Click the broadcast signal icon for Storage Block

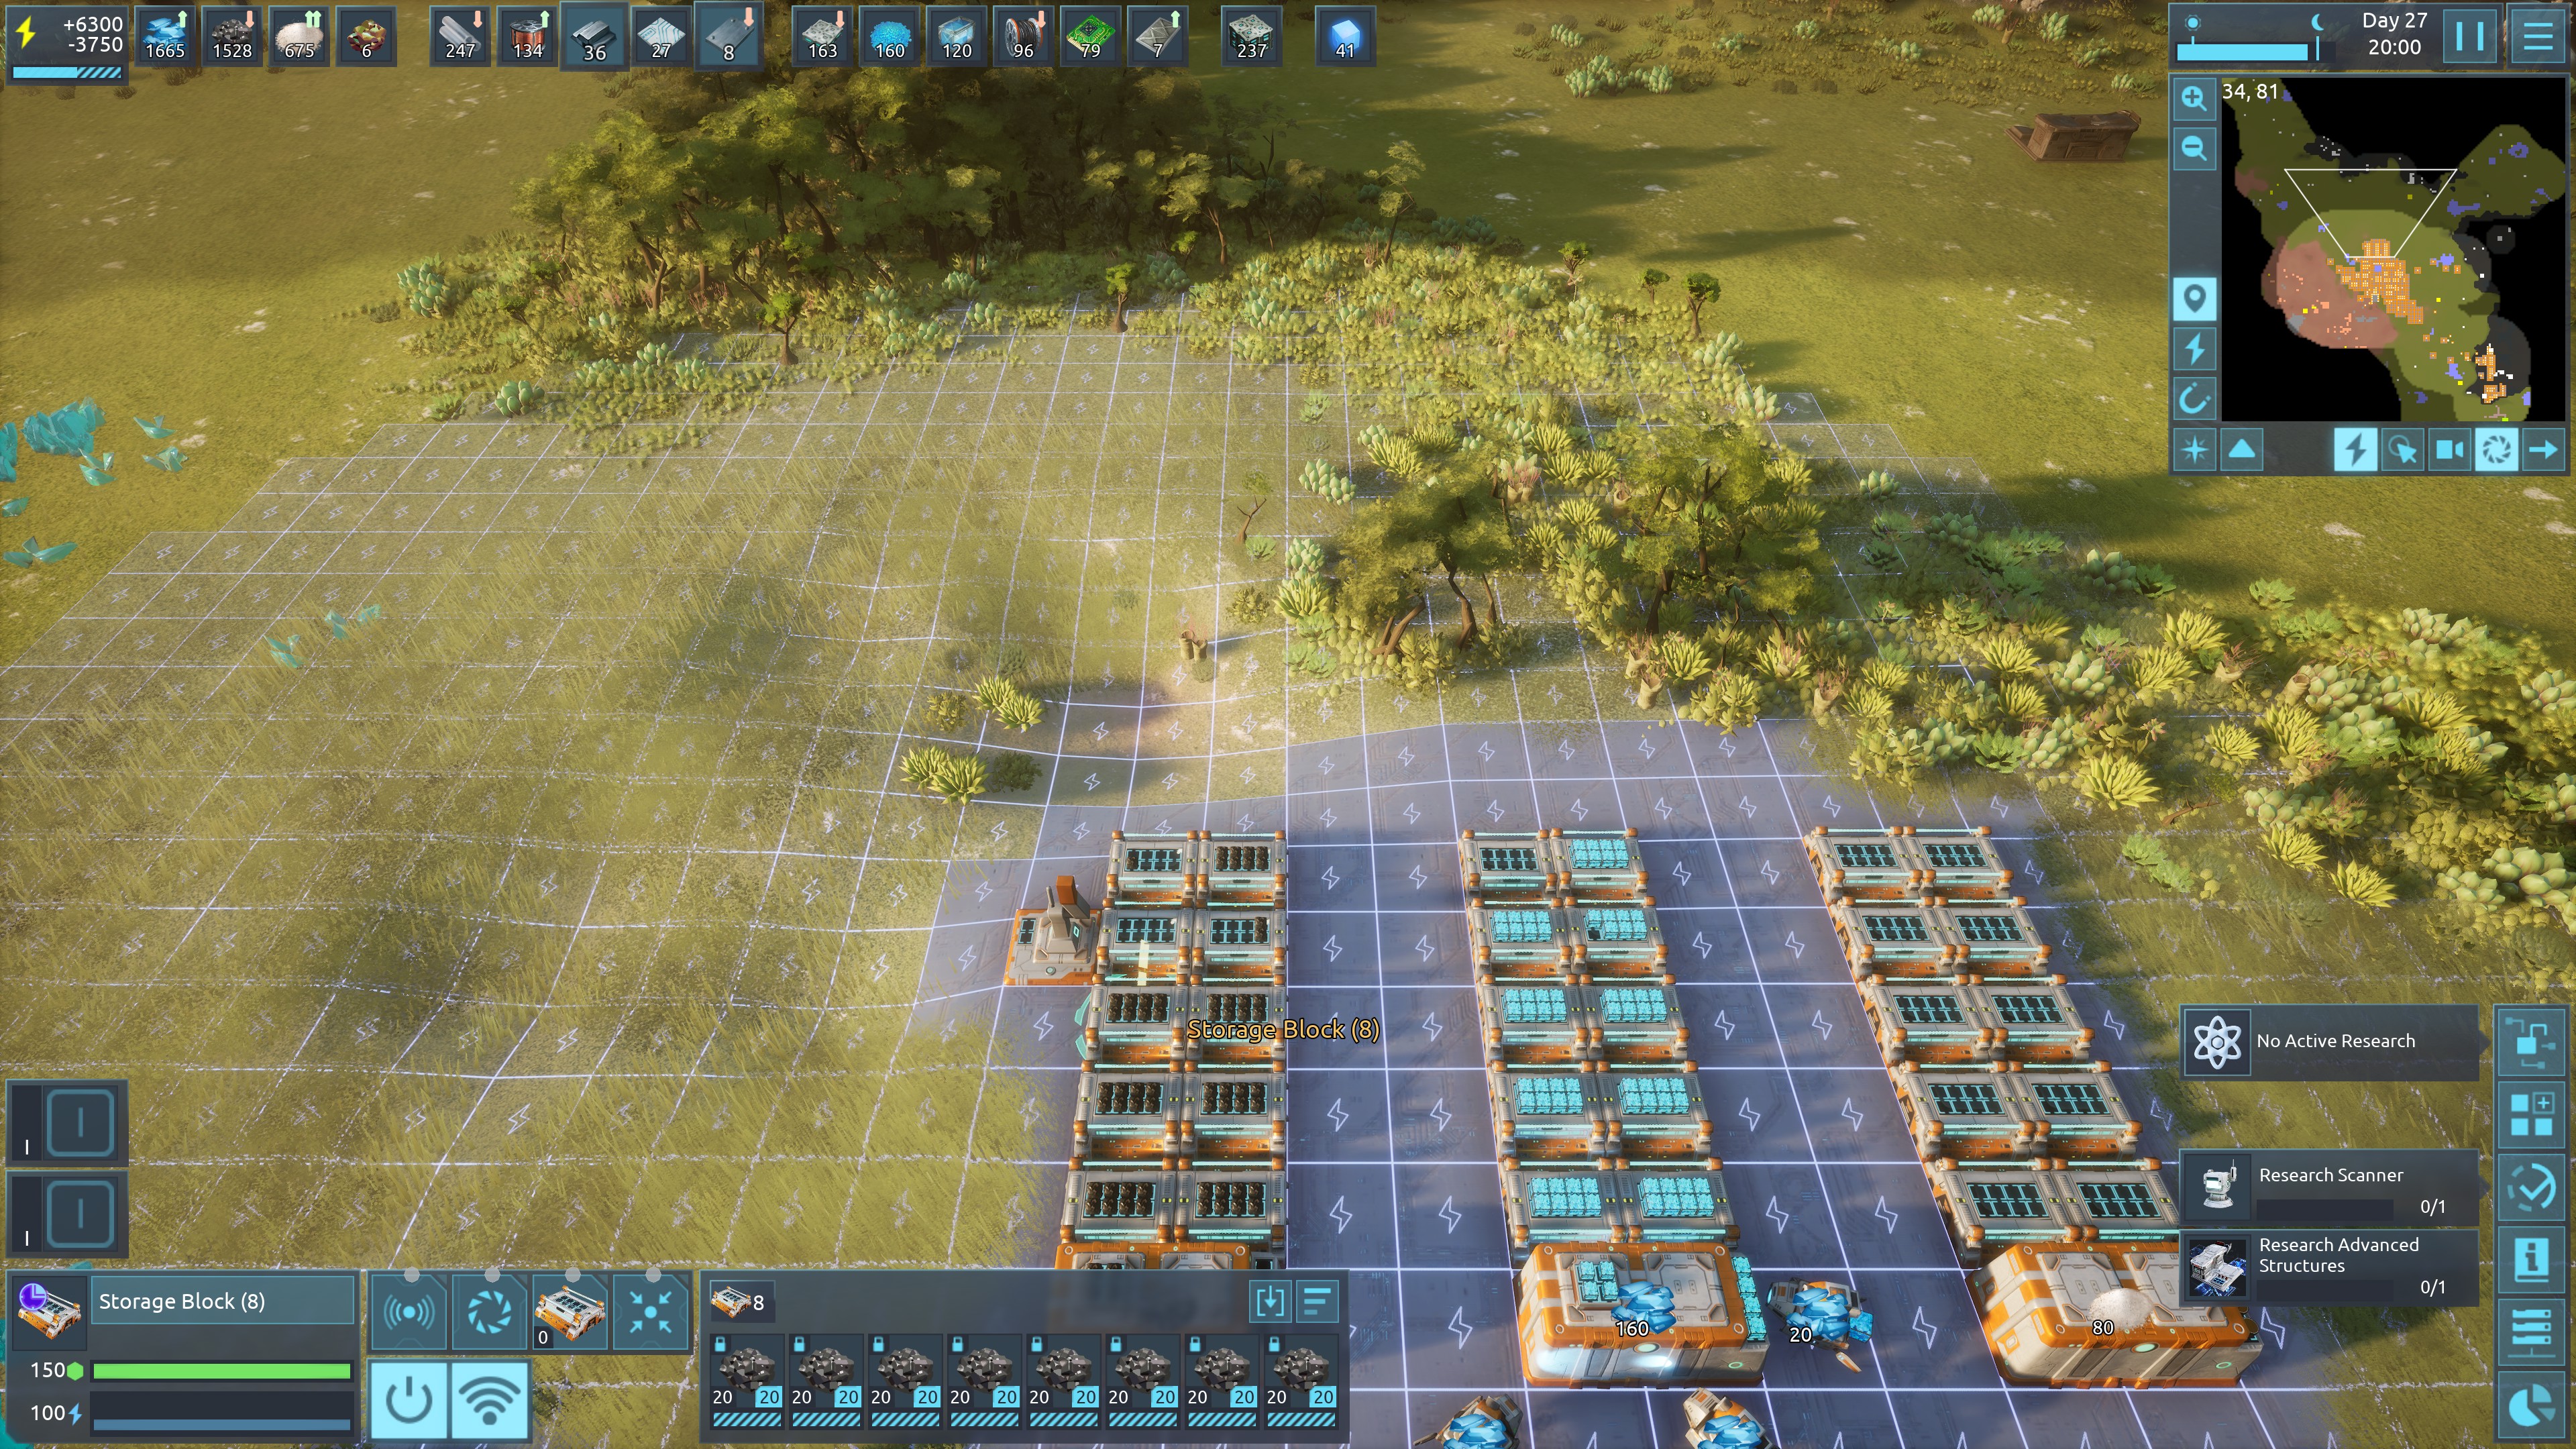click(x=409, y=1311)
